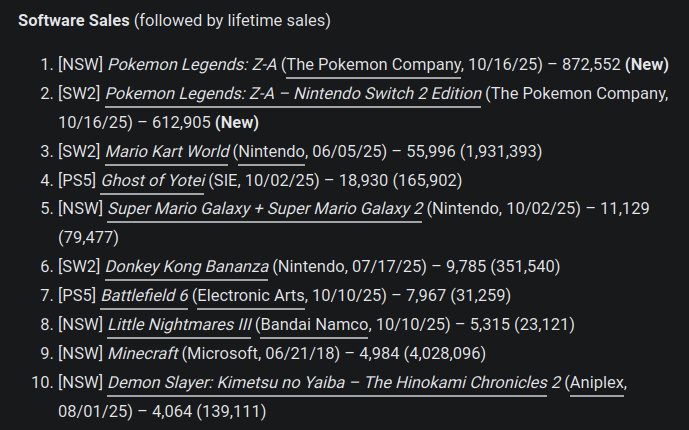Open the Ghost of Yotei link

tap(153, 181)
